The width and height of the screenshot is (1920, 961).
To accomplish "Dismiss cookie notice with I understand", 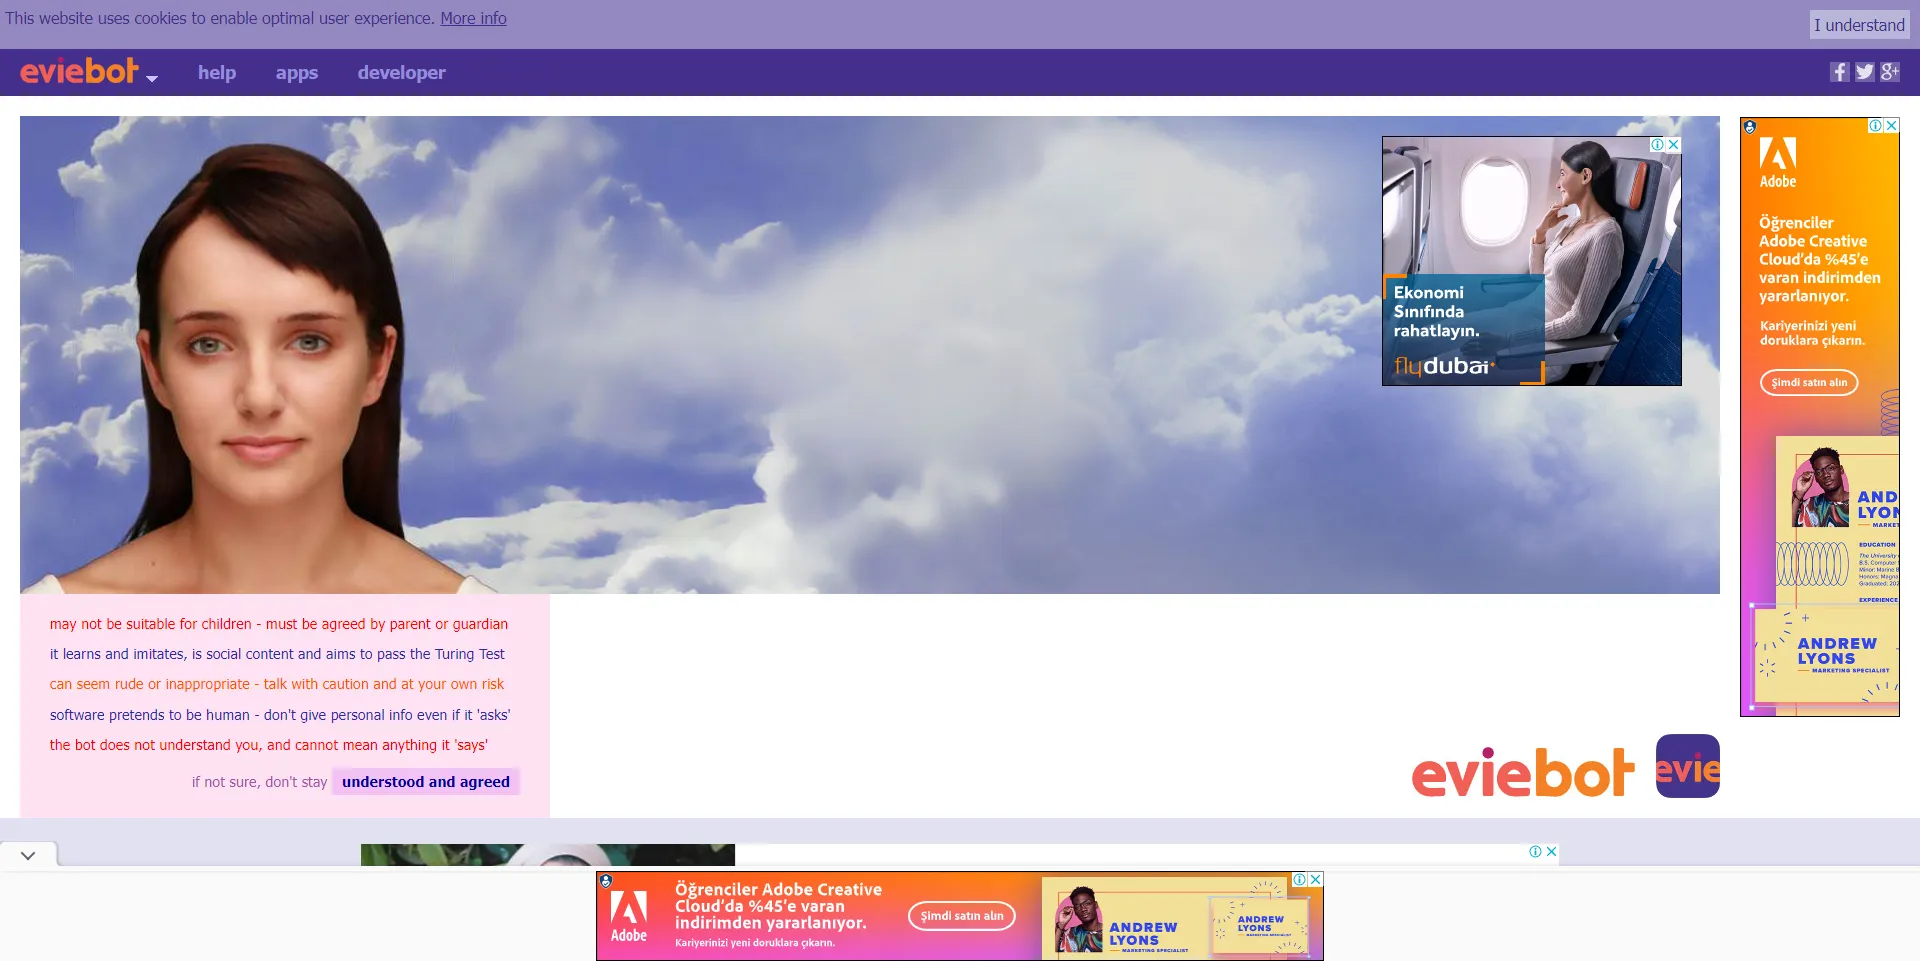I will (x=1860, y=25).
